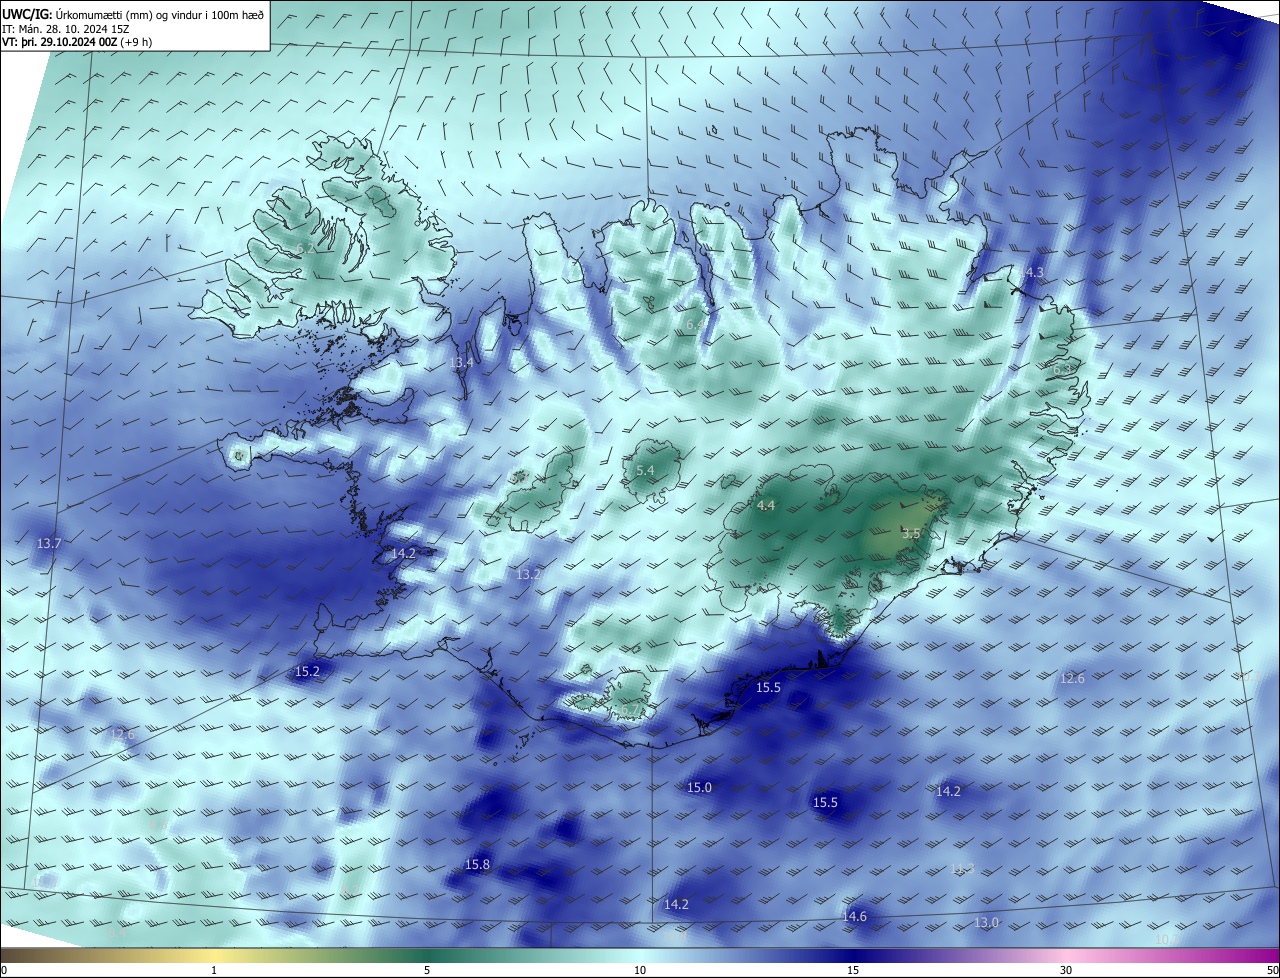Viewport: 1280px width, 978px height.
Task: Click the 4.4 value on the large glacier
Action: click(766, 506)
